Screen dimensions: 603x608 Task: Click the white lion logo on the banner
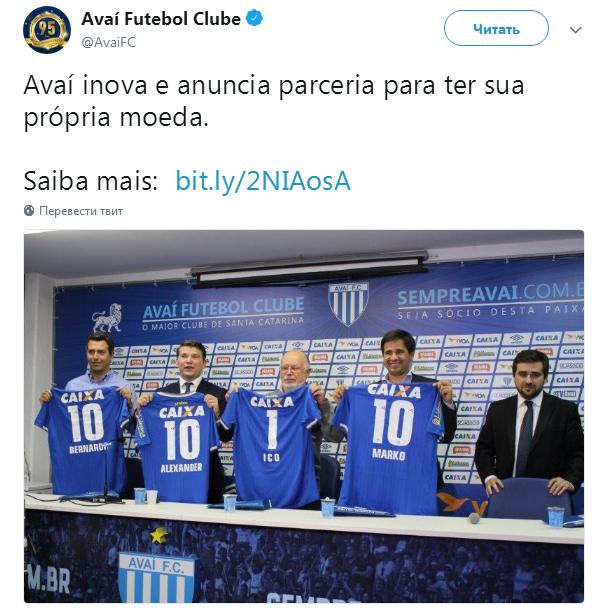tap(107, 318)
